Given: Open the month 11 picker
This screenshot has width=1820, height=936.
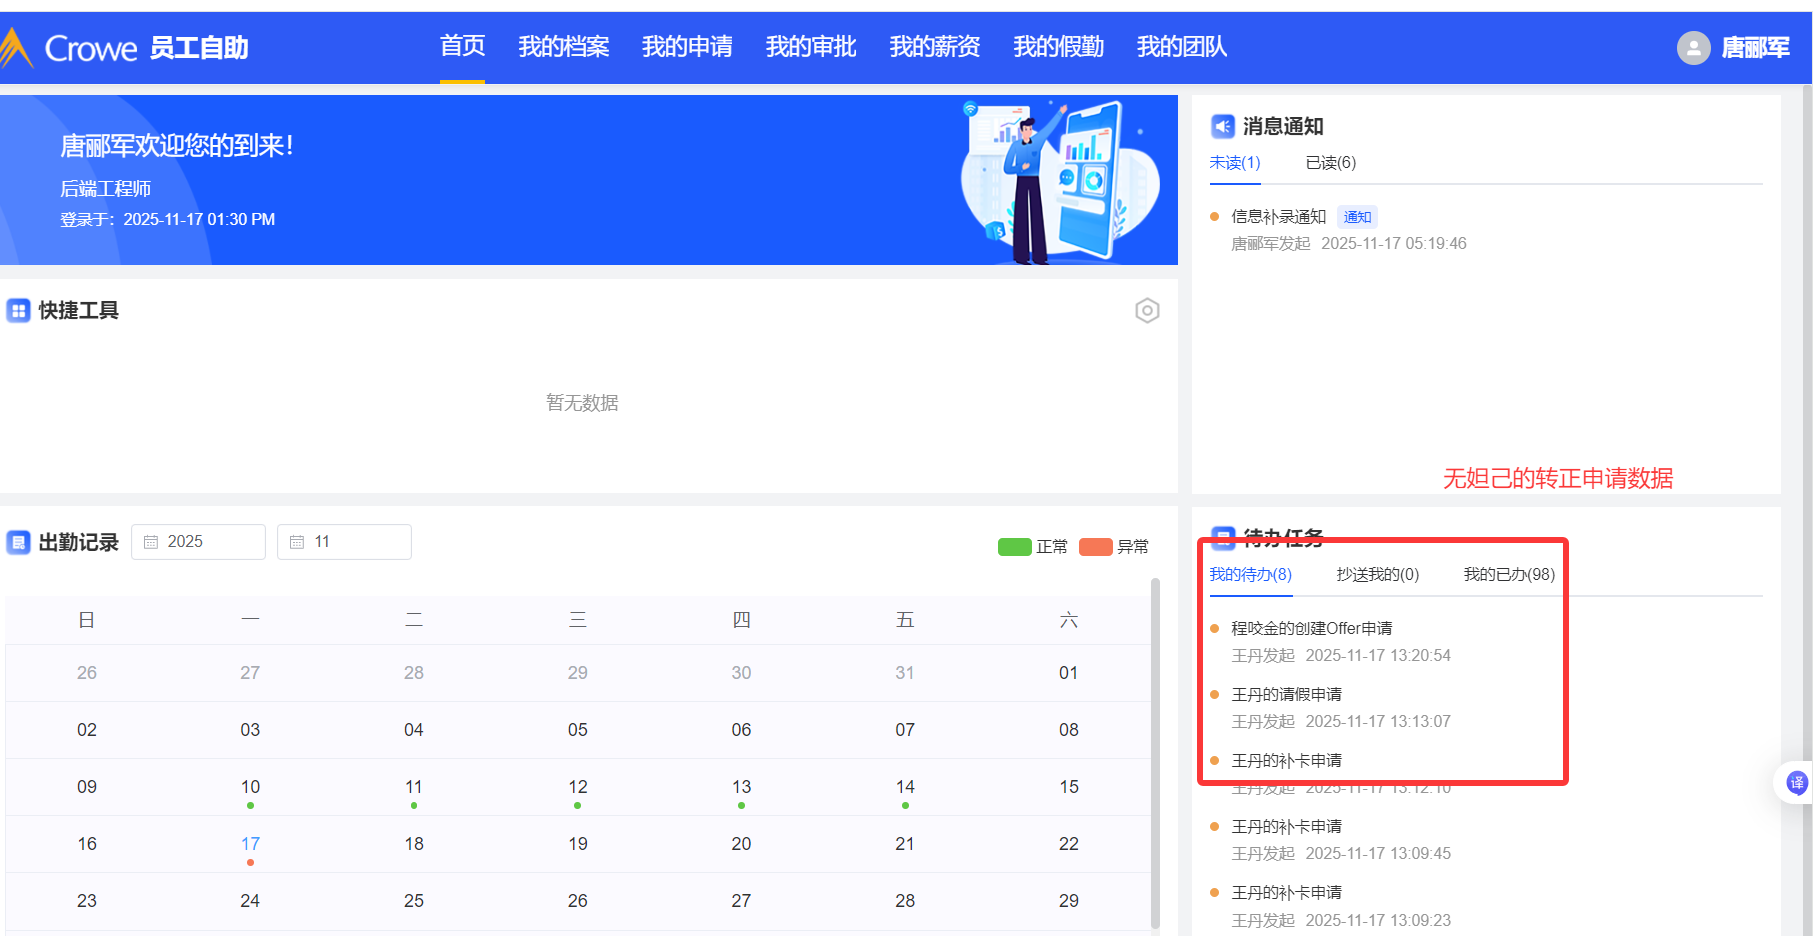Looking at the screenshot, I should 344,542.
